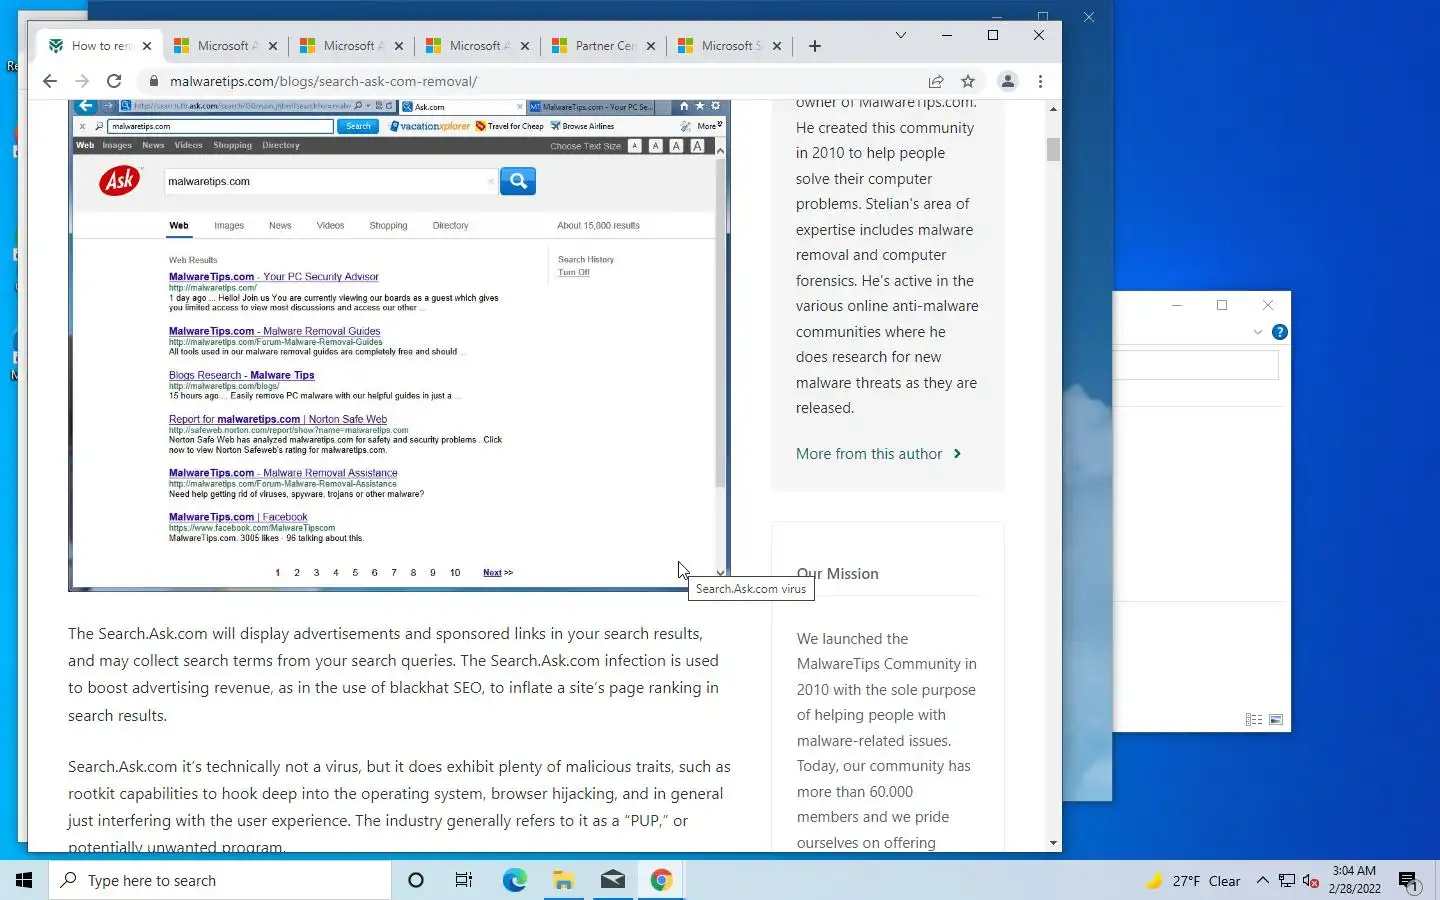Open the clock showing 3:04 AM
This screenshot has width=1440, height=900.
[1354, 880]
